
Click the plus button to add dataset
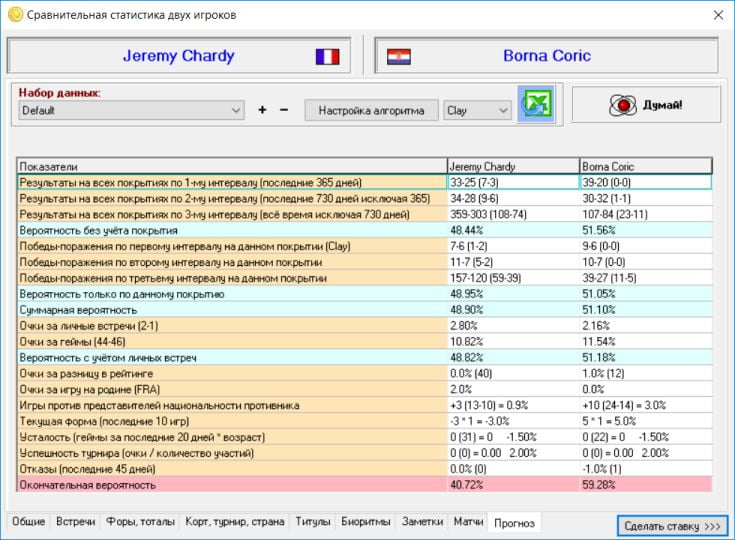(x=262, y=110)
